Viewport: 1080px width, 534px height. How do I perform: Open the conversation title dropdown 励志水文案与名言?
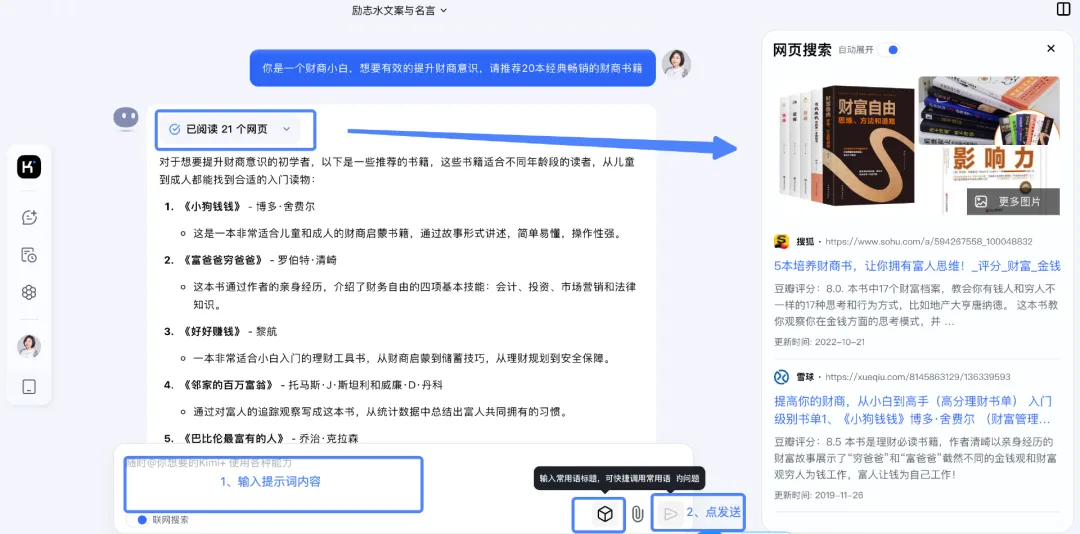(399, 10)
